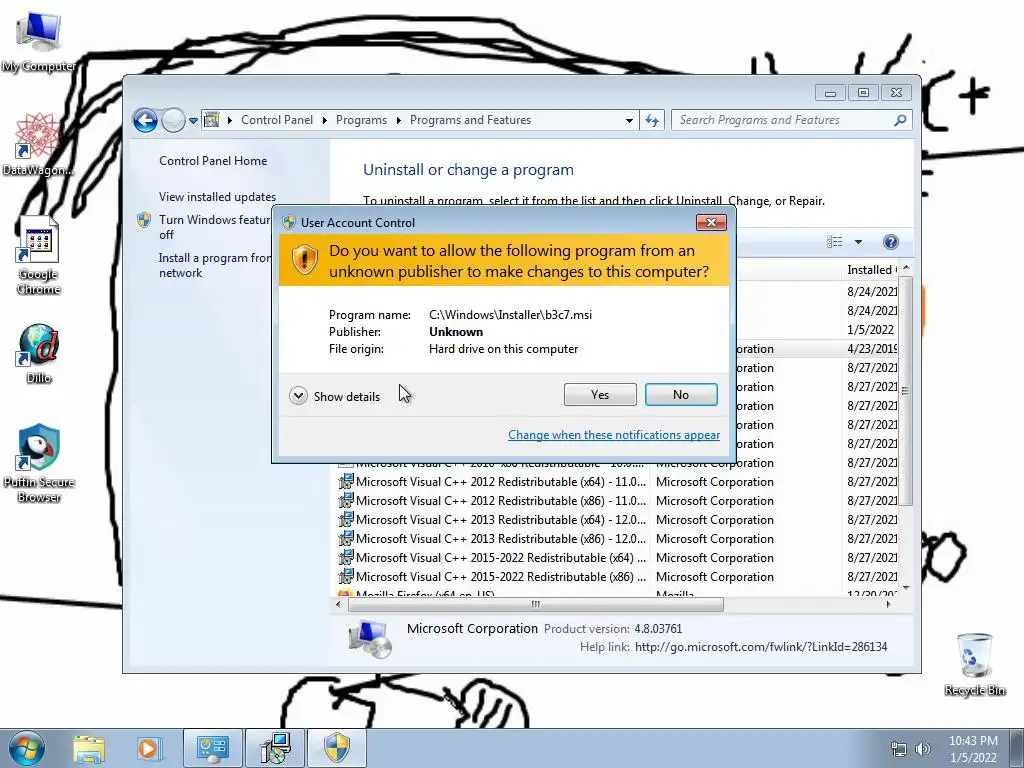The width and height of the screenshot is (1024, 768).
Task: Open Control Panel Home link
Action: coord(213,161)
